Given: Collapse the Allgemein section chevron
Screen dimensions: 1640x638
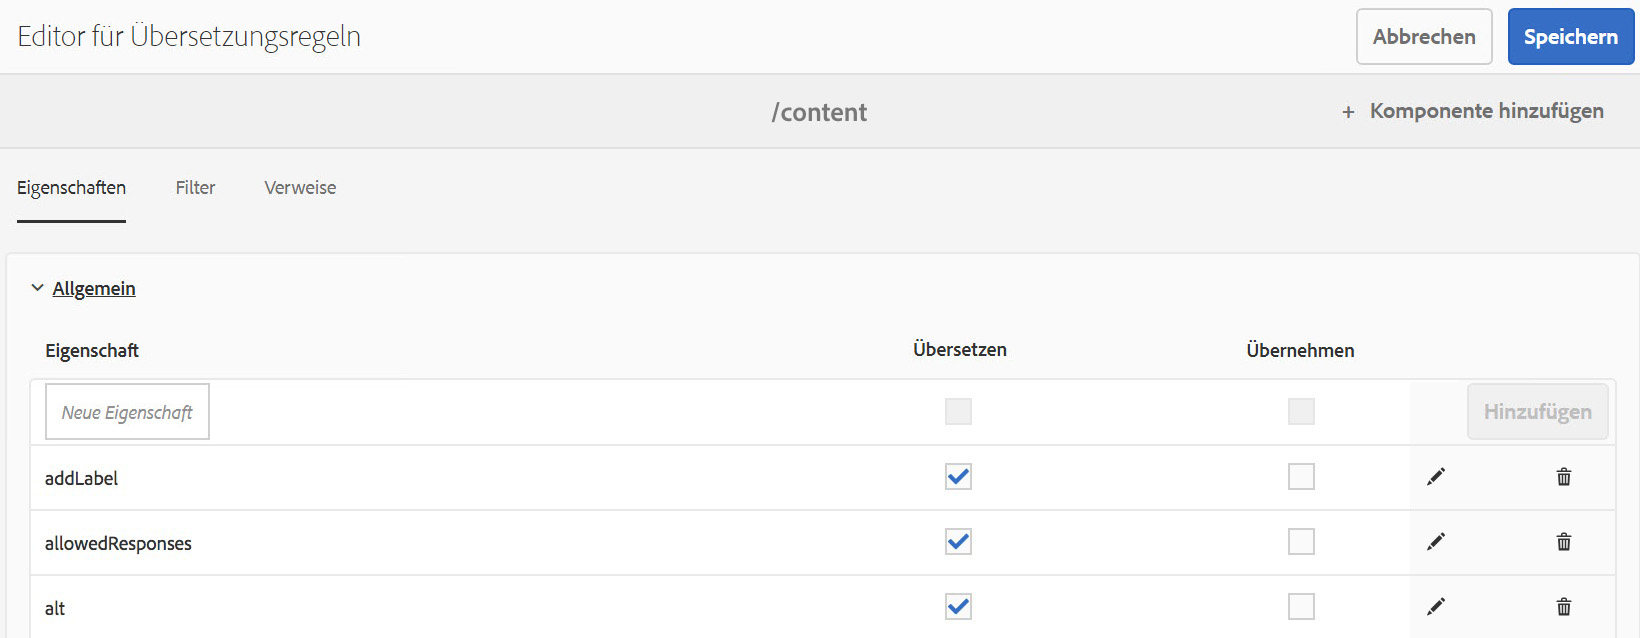Looking at the screenshot, I should 37,288.
